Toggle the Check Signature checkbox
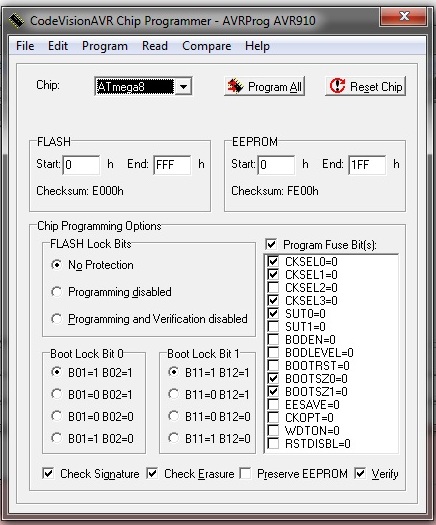The image size is (436, 525). [x=48, y=473]
